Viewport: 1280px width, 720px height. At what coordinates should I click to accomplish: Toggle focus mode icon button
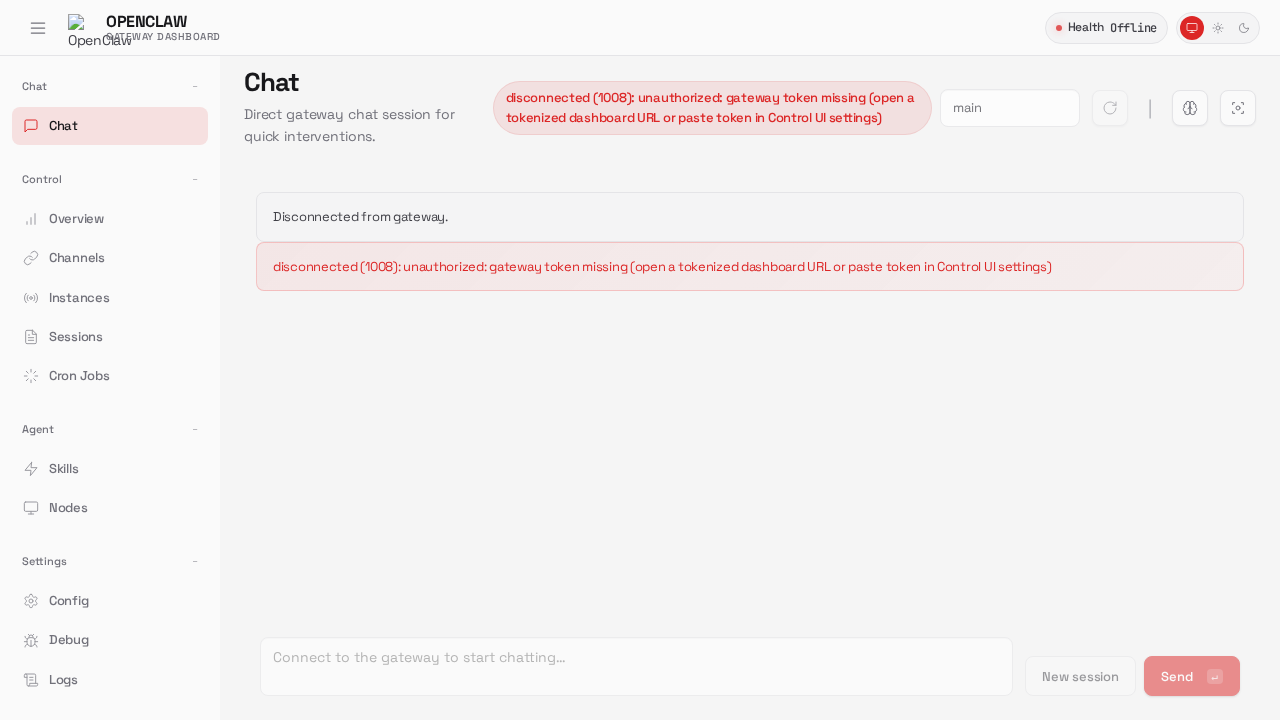[1238, 108]
